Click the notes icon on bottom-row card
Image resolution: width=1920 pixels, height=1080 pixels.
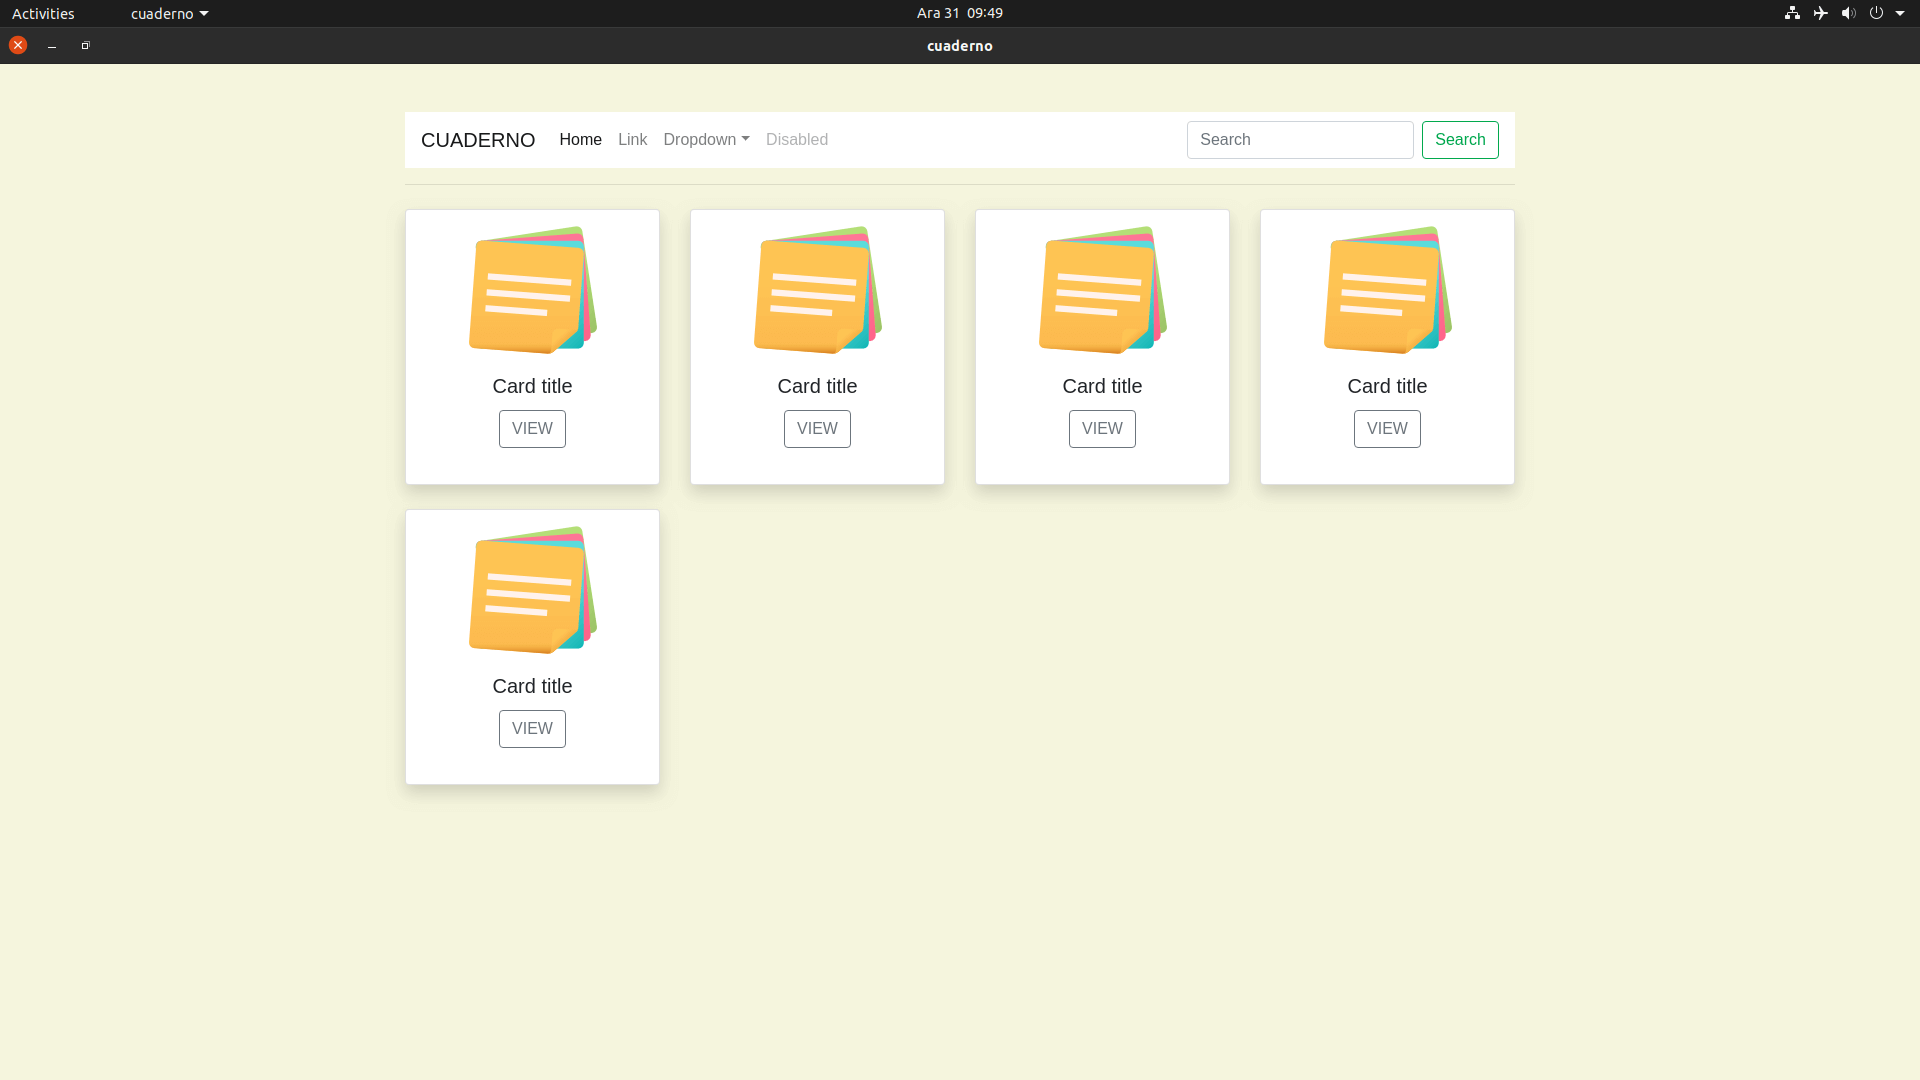[532, 590]
